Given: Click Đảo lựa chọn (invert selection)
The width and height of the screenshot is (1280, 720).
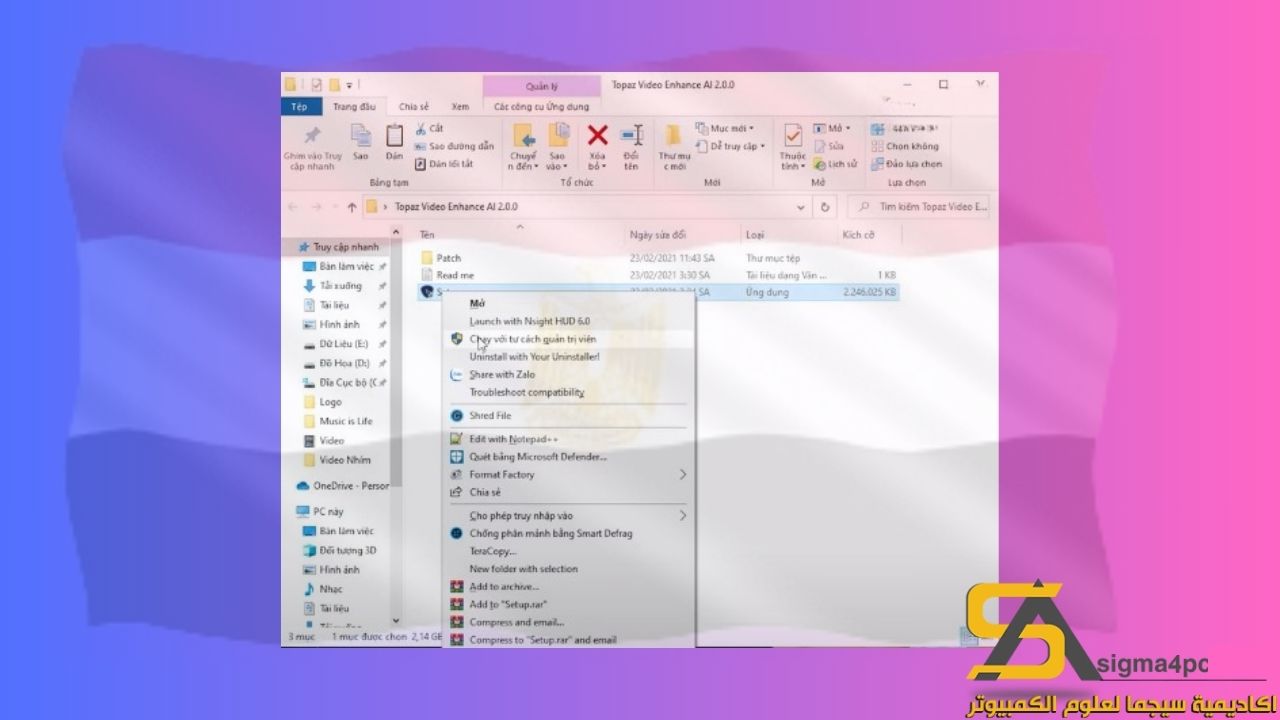Looking at the screenshot, I should coord(906,164).
